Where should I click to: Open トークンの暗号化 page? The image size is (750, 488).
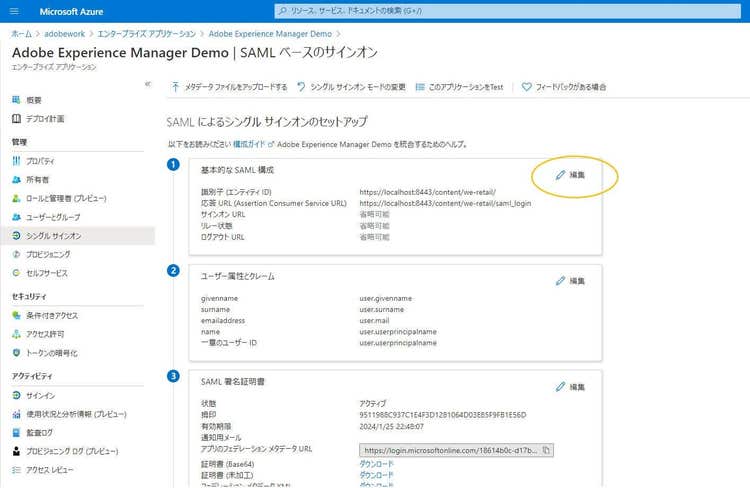coord(51,353)
